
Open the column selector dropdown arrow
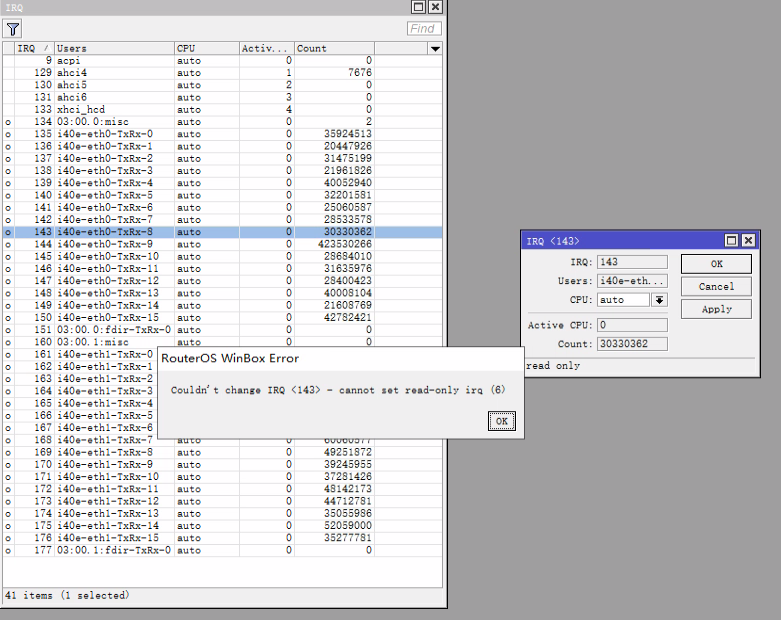(x=435, y=48)
